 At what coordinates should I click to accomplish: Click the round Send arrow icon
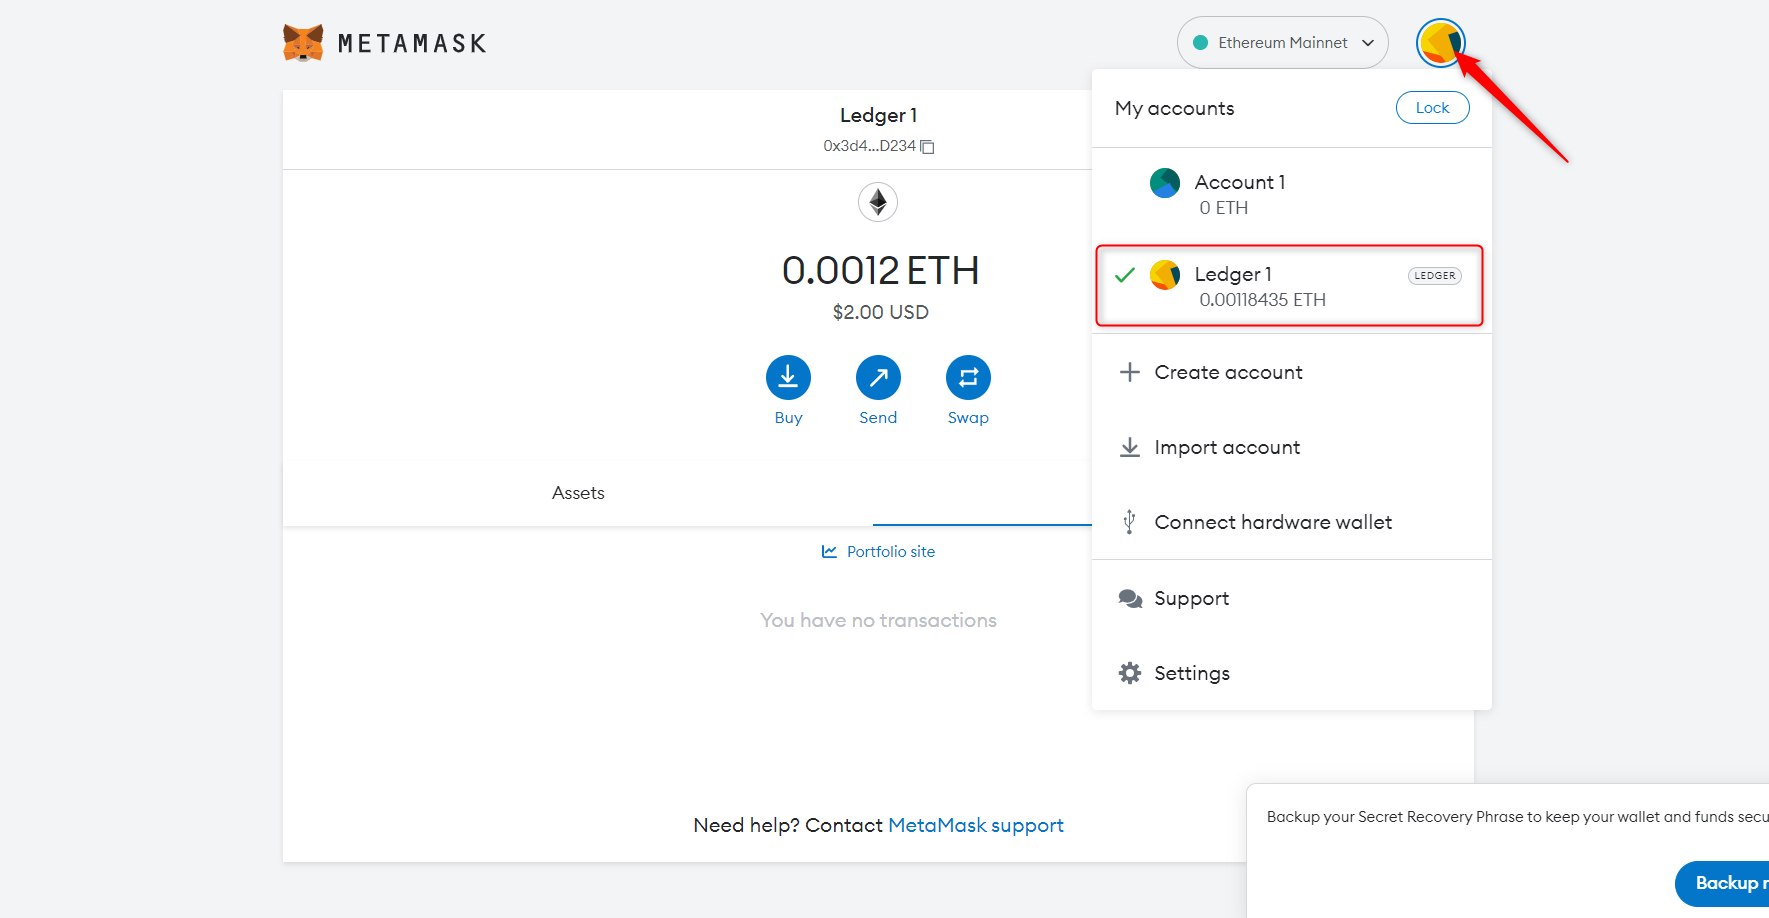coord(878,378)
